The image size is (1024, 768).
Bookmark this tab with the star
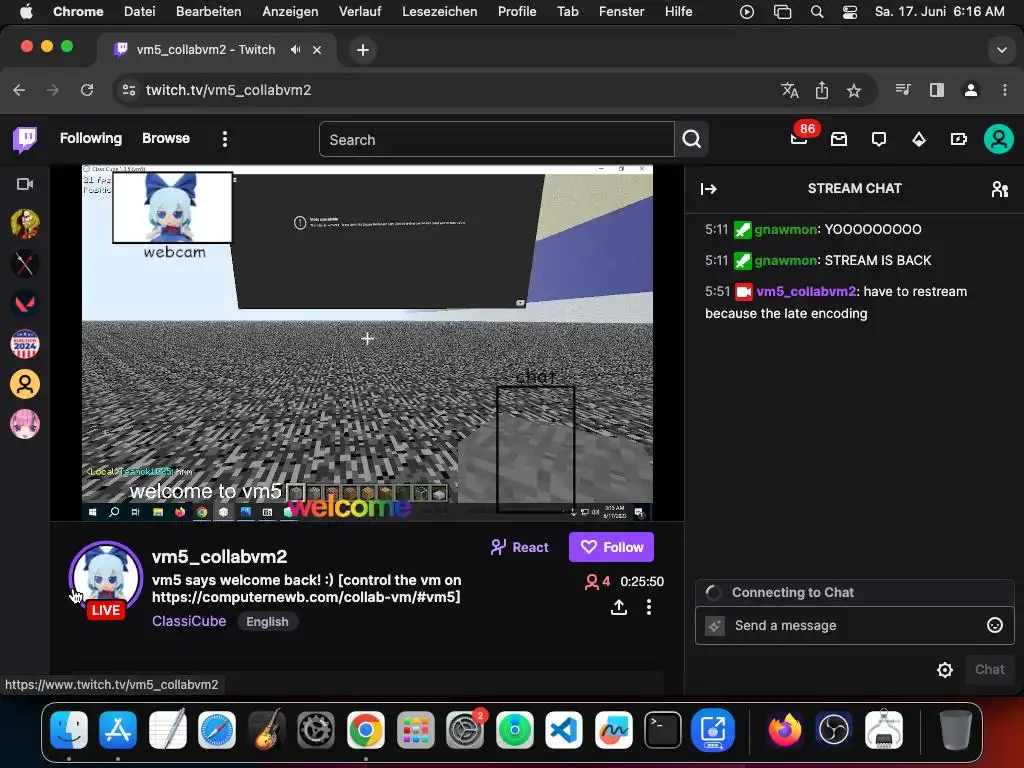tap(854, 90)
